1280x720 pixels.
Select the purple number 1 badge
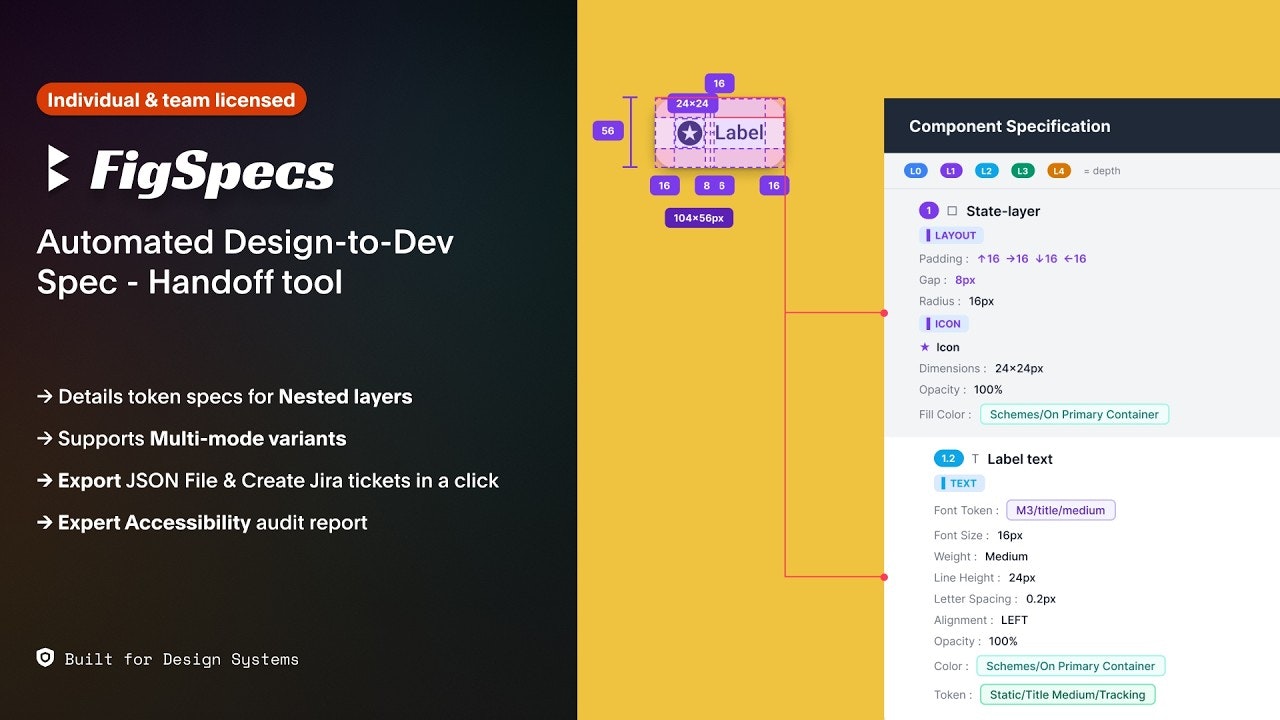pos(929,211)
